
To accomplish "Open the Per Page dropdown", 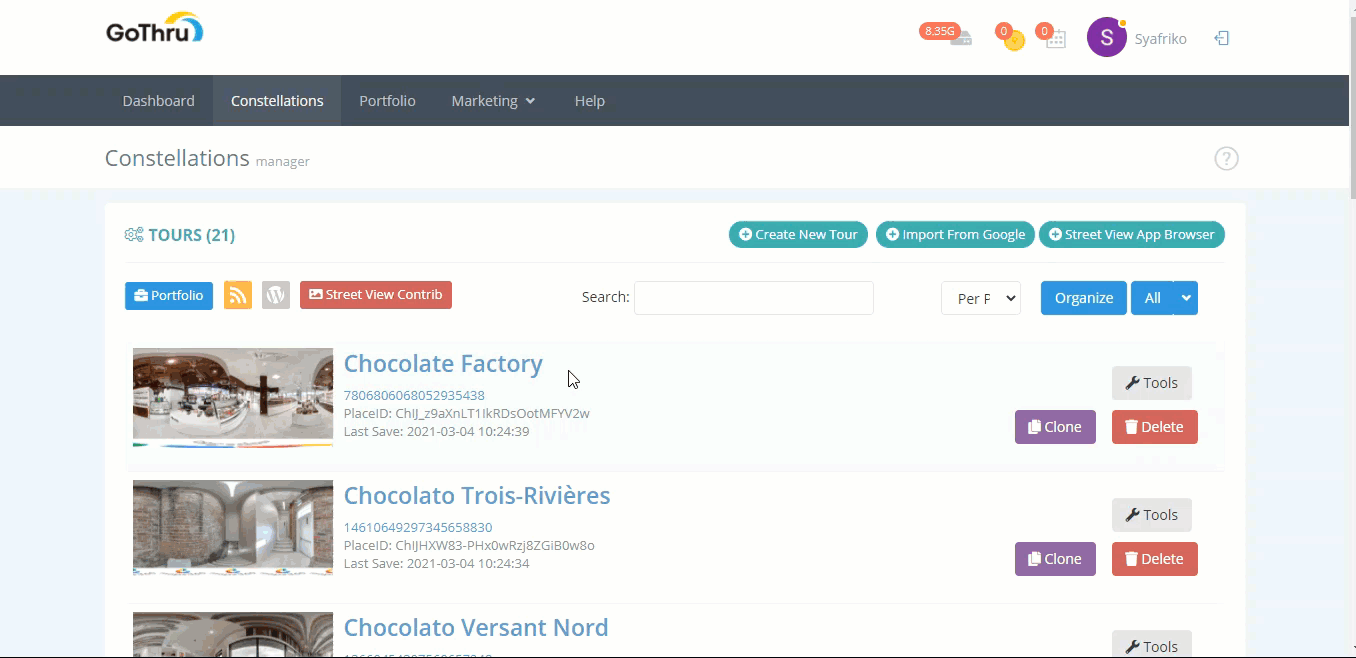I will 981,298.
